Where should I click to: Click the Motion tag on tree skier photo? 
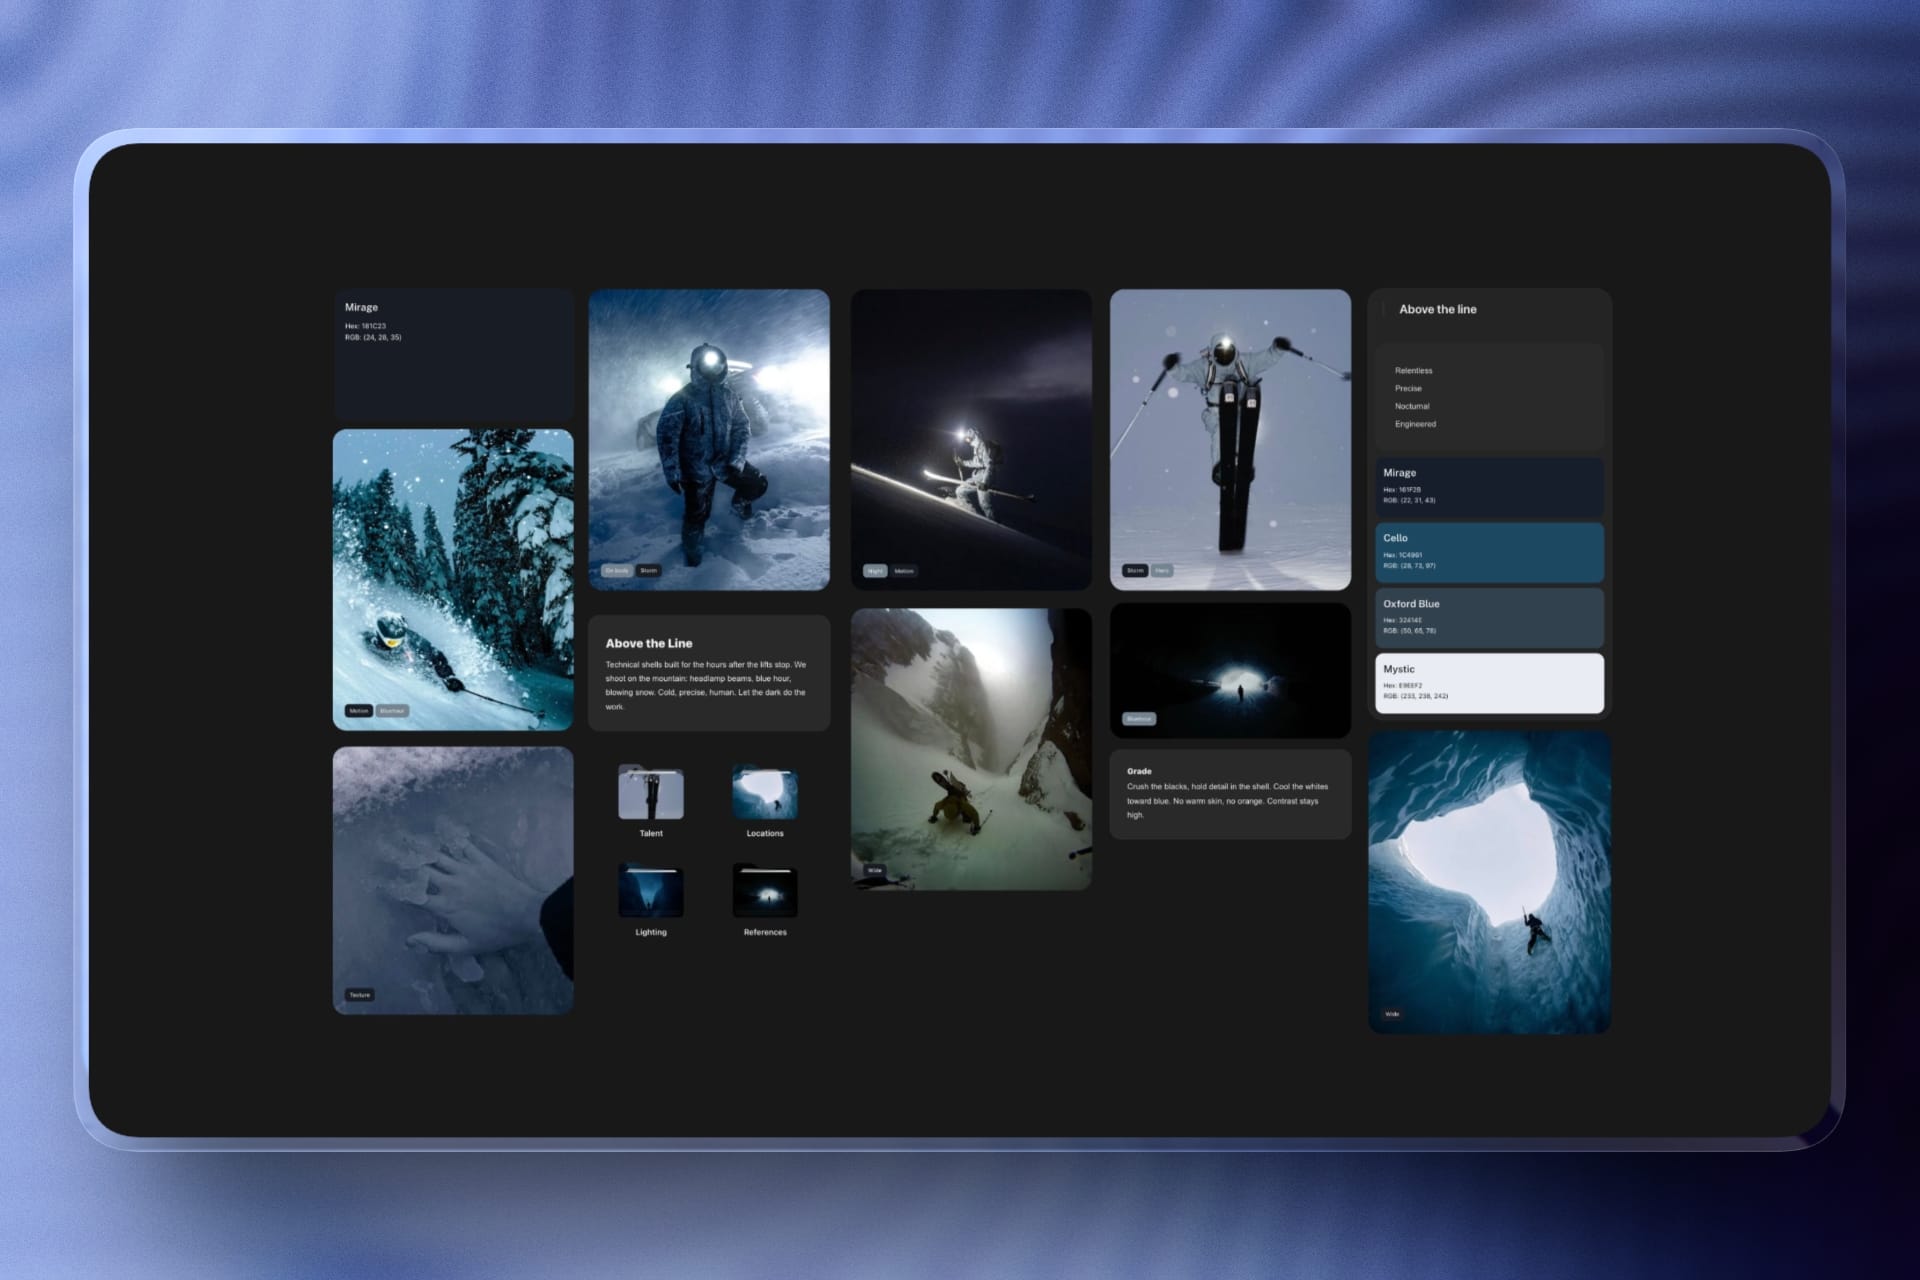click(x=359, y=711)
